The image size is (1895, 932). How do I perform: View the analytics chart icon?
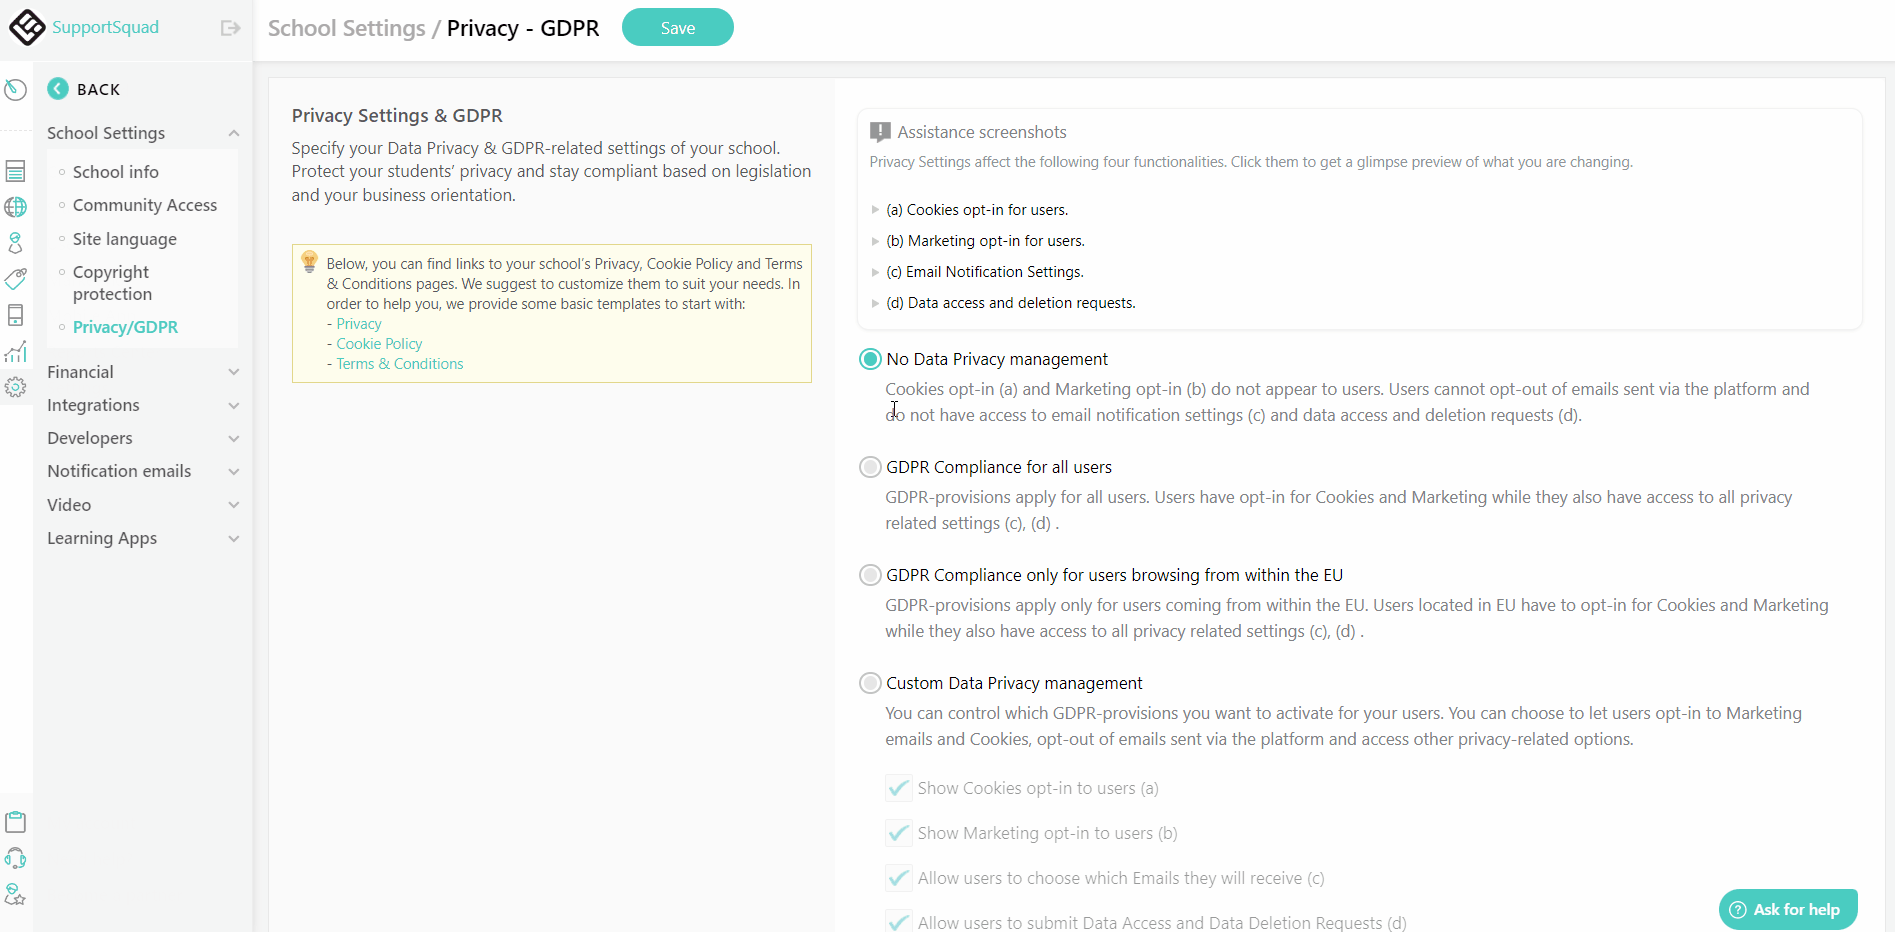point(15,351)
